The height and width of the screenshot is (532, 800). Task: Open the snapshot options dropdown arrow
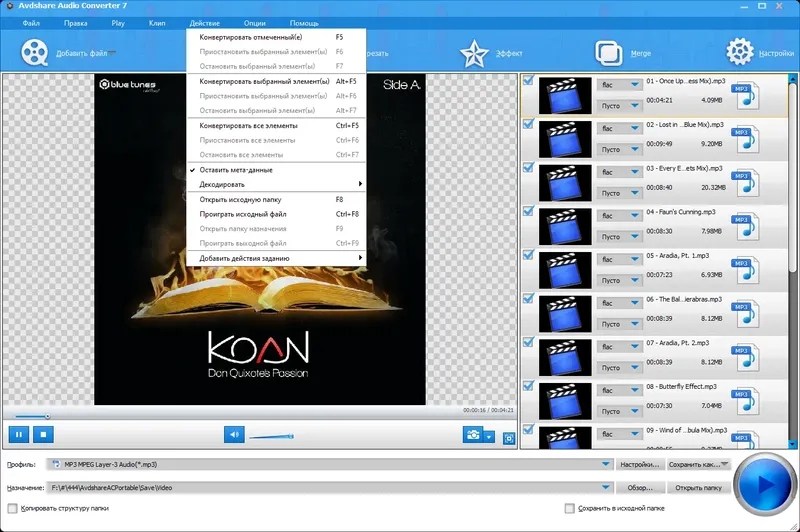point(489,437)
